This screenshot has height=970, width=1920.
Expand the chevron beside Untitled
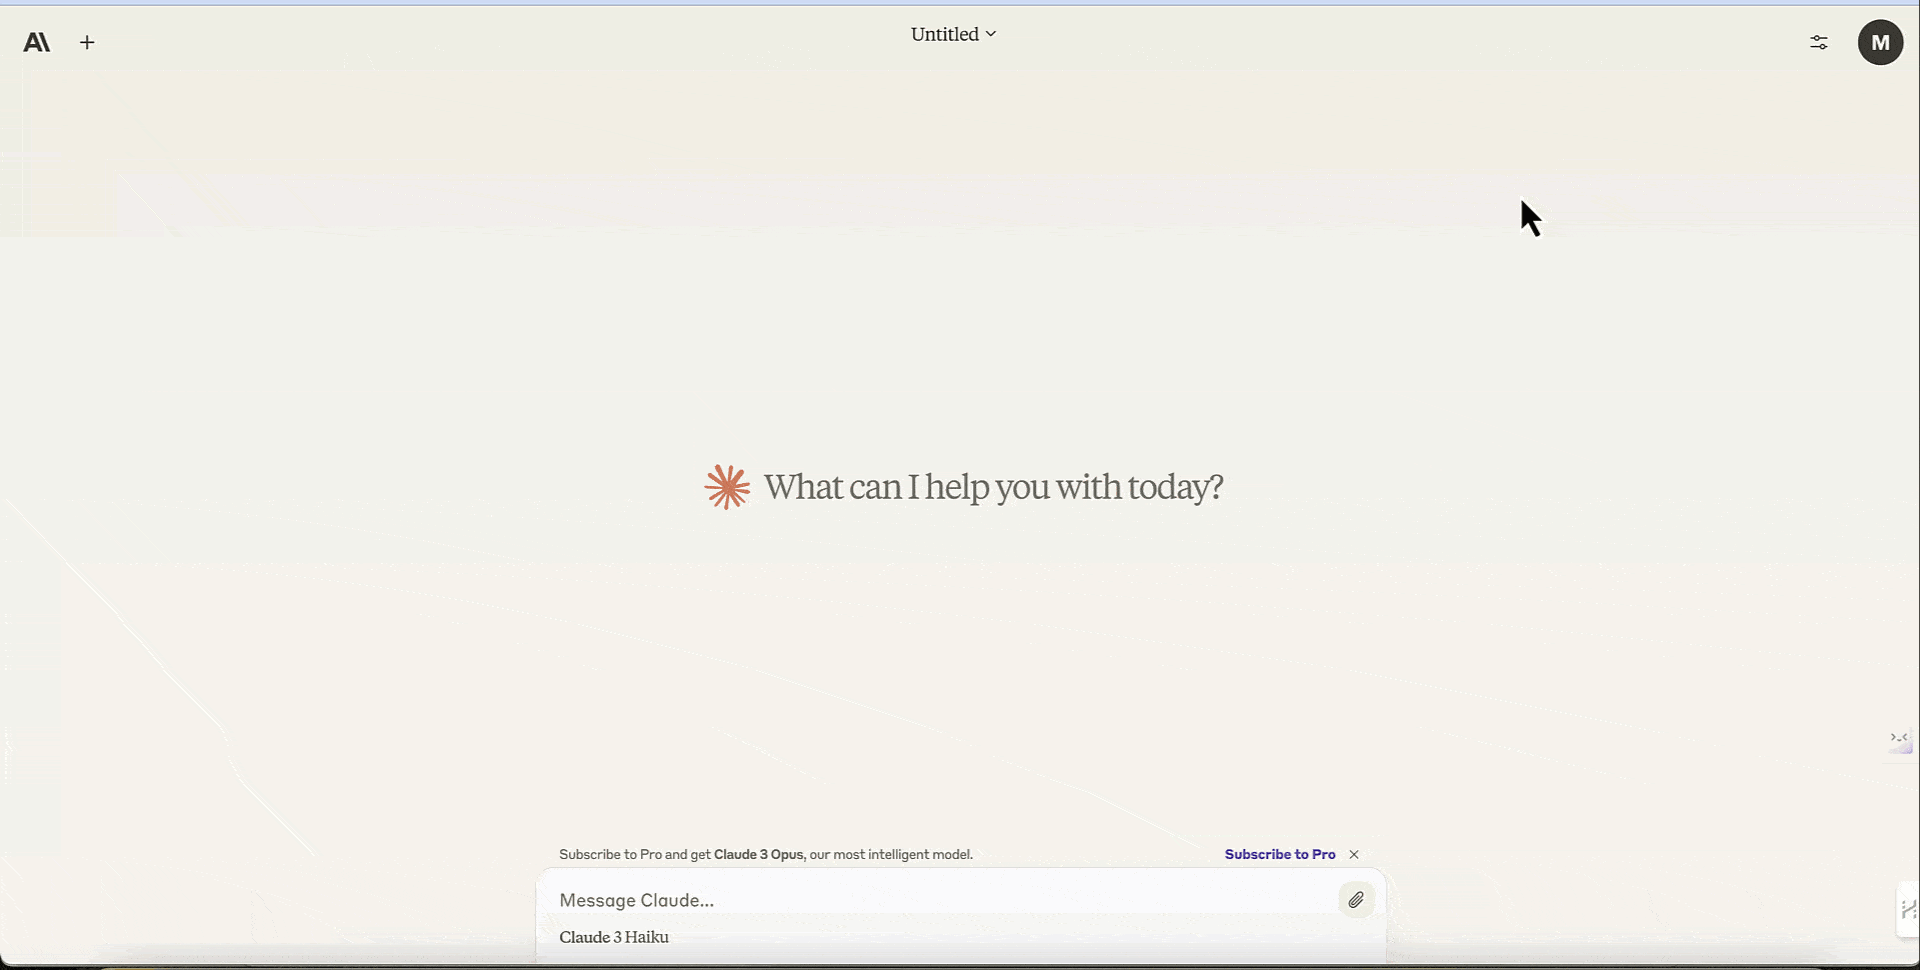coord(991,34)
